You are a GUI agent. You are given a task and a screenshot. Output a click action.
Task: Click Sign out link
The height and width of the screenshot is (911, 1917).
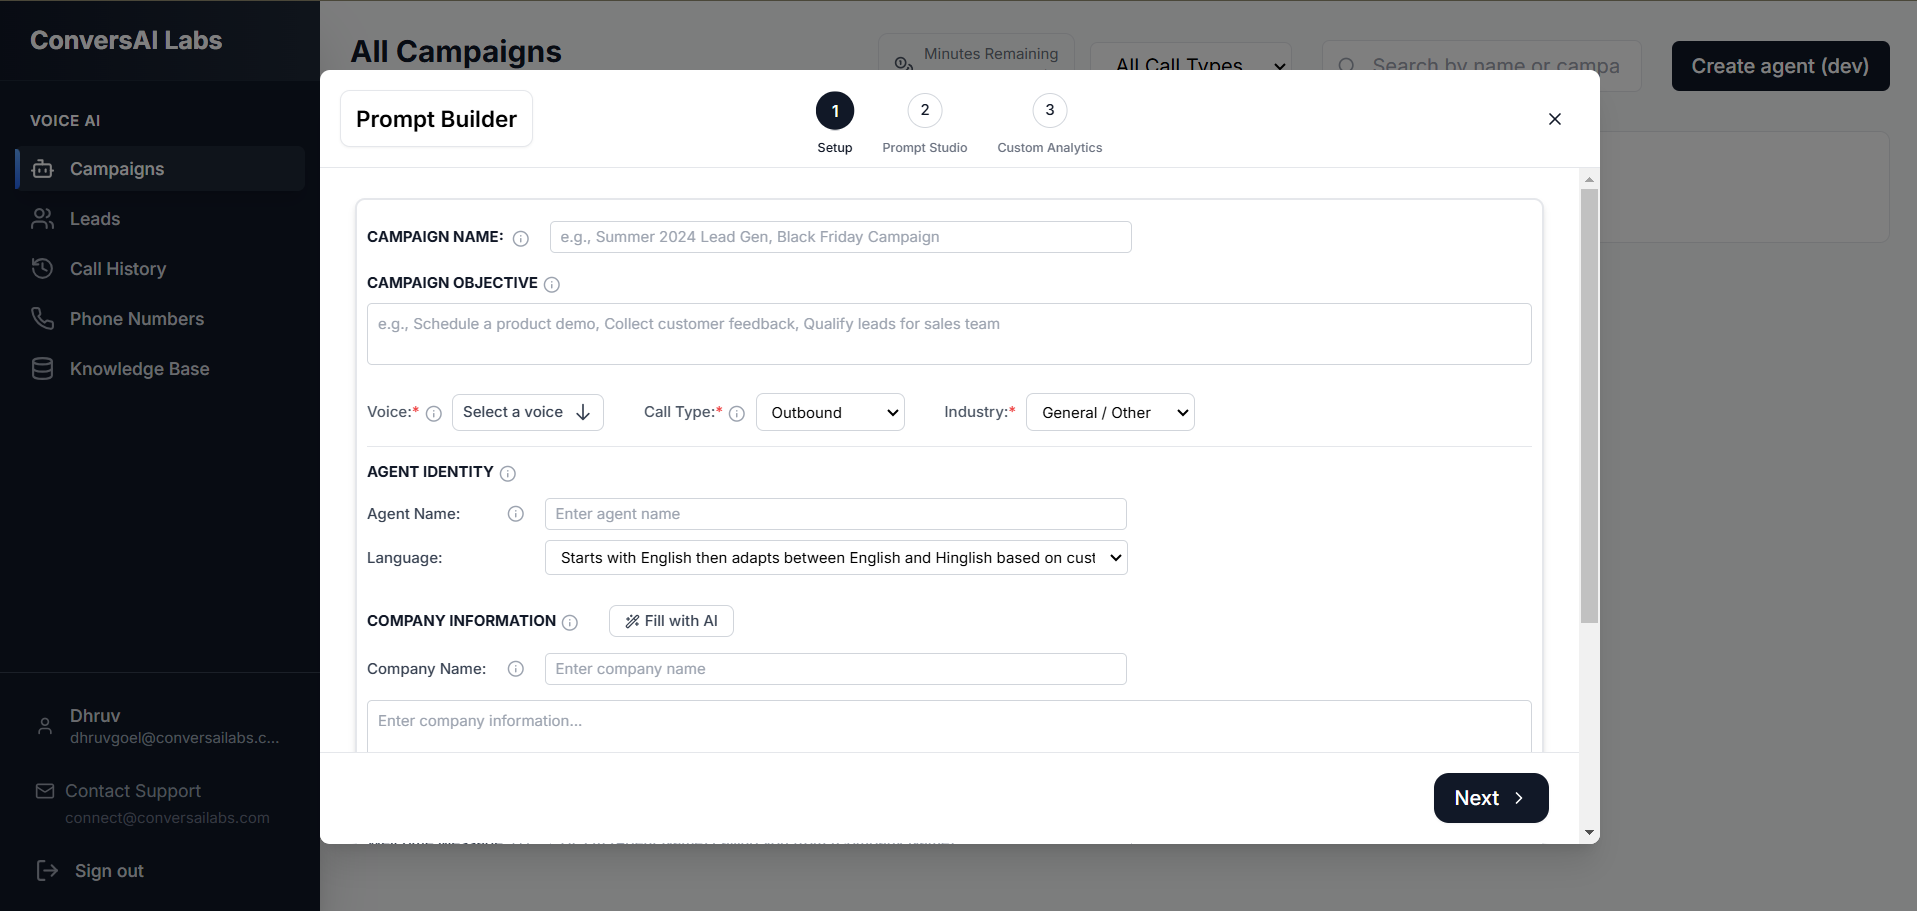(x=109, y=871)
